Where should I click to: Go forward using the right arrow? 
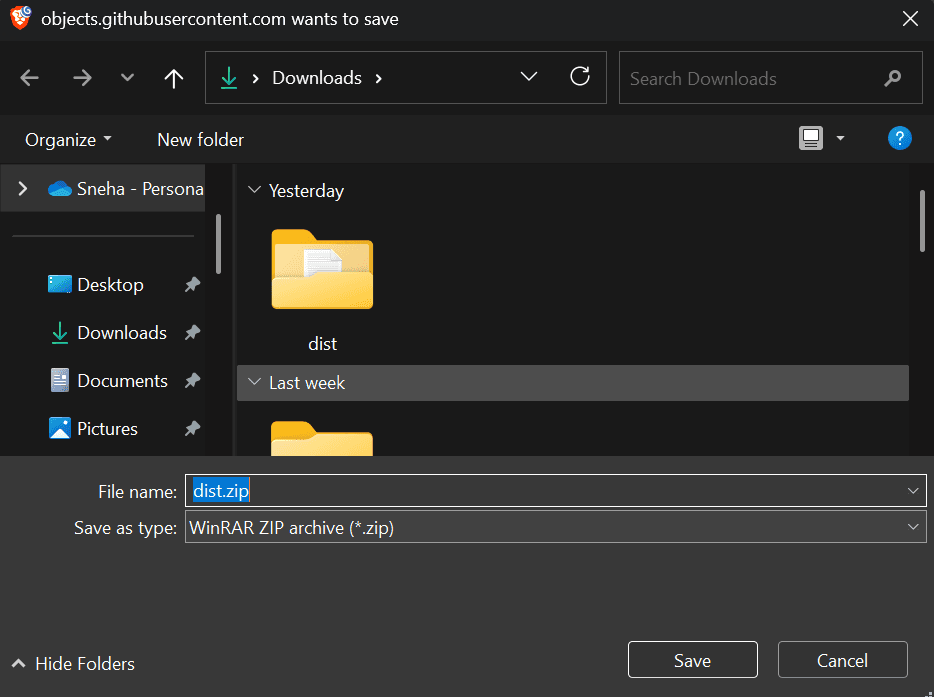pos(82,78)
